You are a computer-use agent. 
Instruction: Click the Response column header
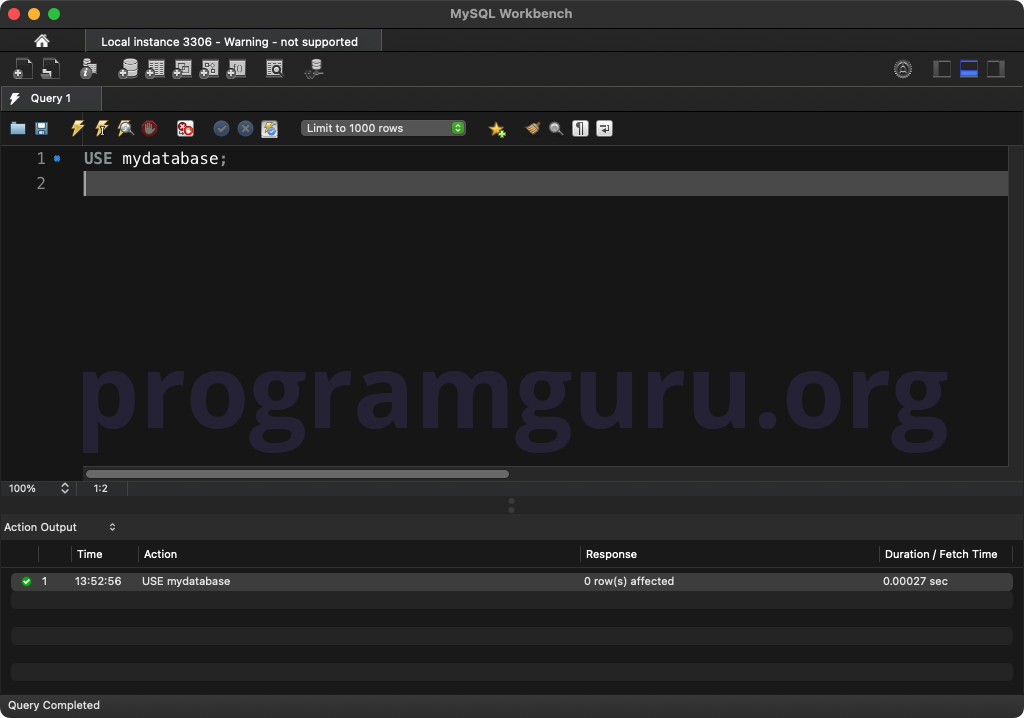(611, 554)
